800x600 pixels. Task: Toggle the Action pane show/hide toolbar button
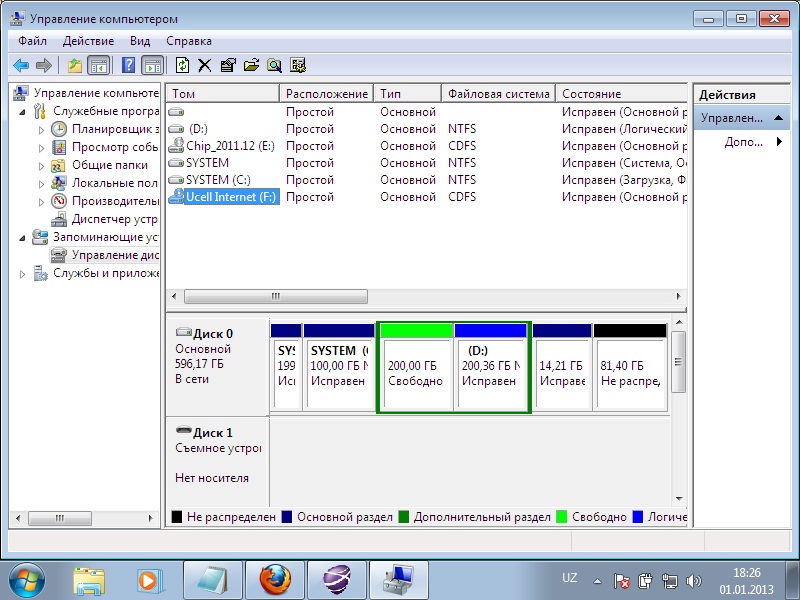point(152,65)
